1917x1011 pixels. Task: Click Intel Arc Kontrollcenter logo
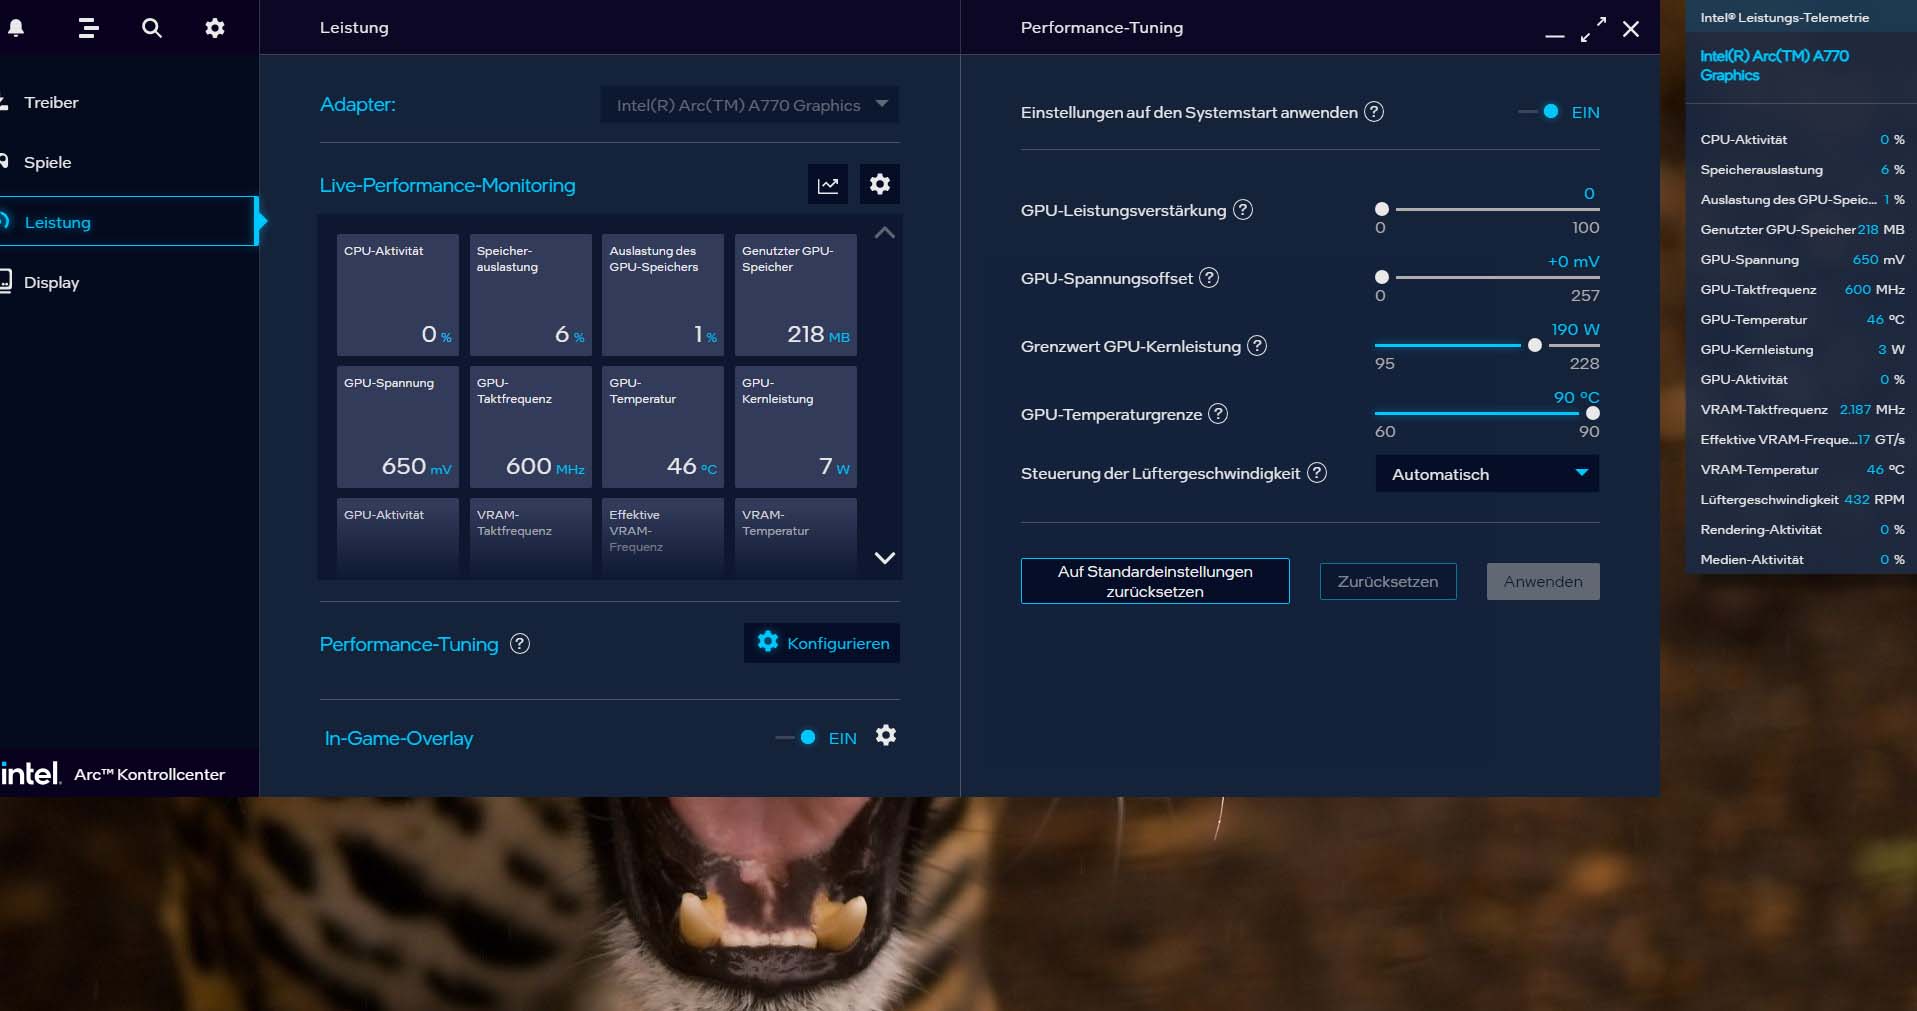tap(113, 773)
